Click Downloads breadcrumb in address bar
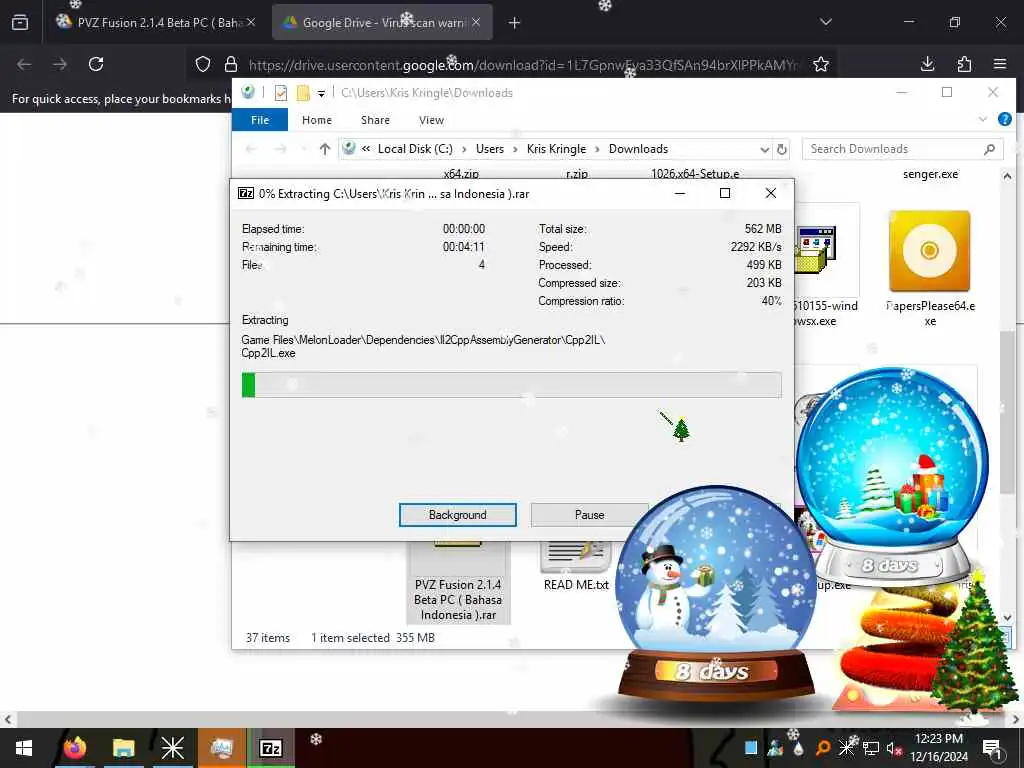The width and height of the screenshot is (1024, 768). pyautogui.click(x=638, y=149)
